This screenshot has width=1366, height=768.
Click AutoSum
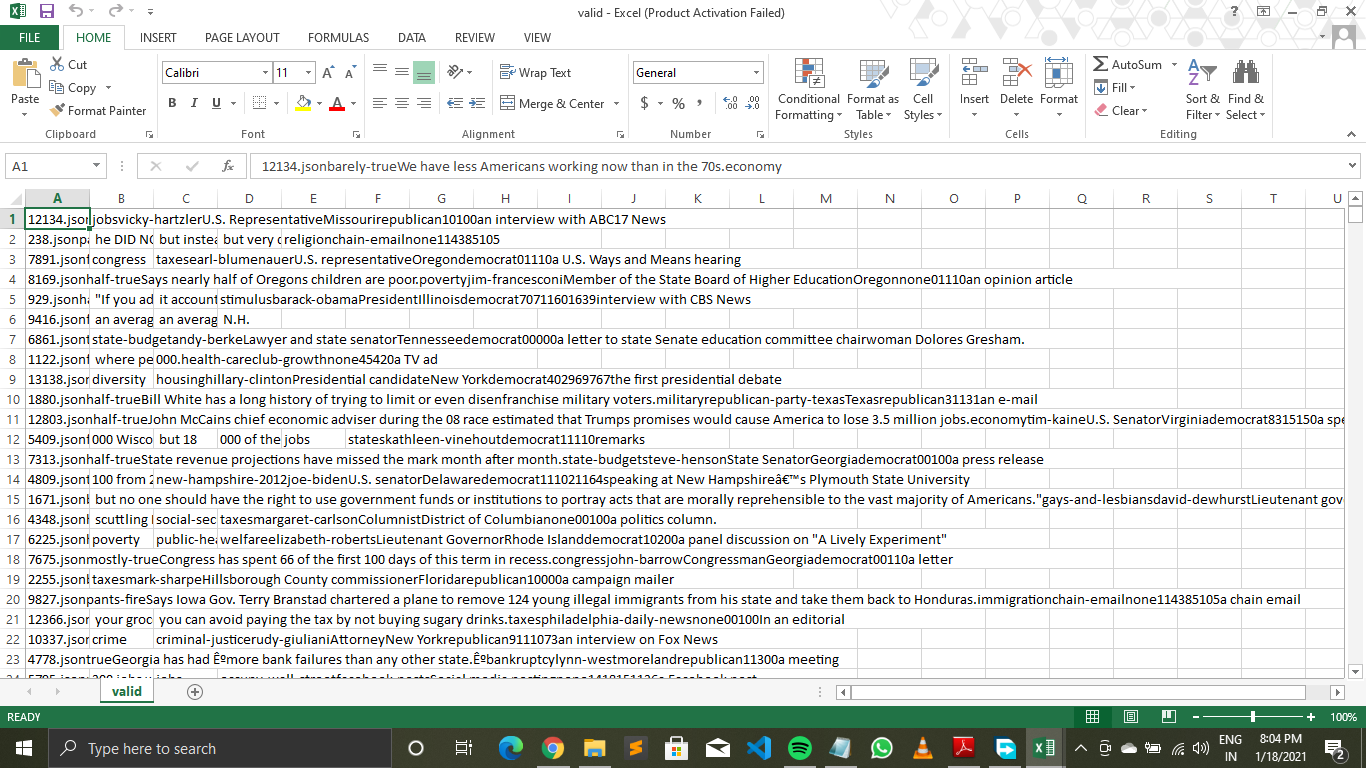(1127, 64)
